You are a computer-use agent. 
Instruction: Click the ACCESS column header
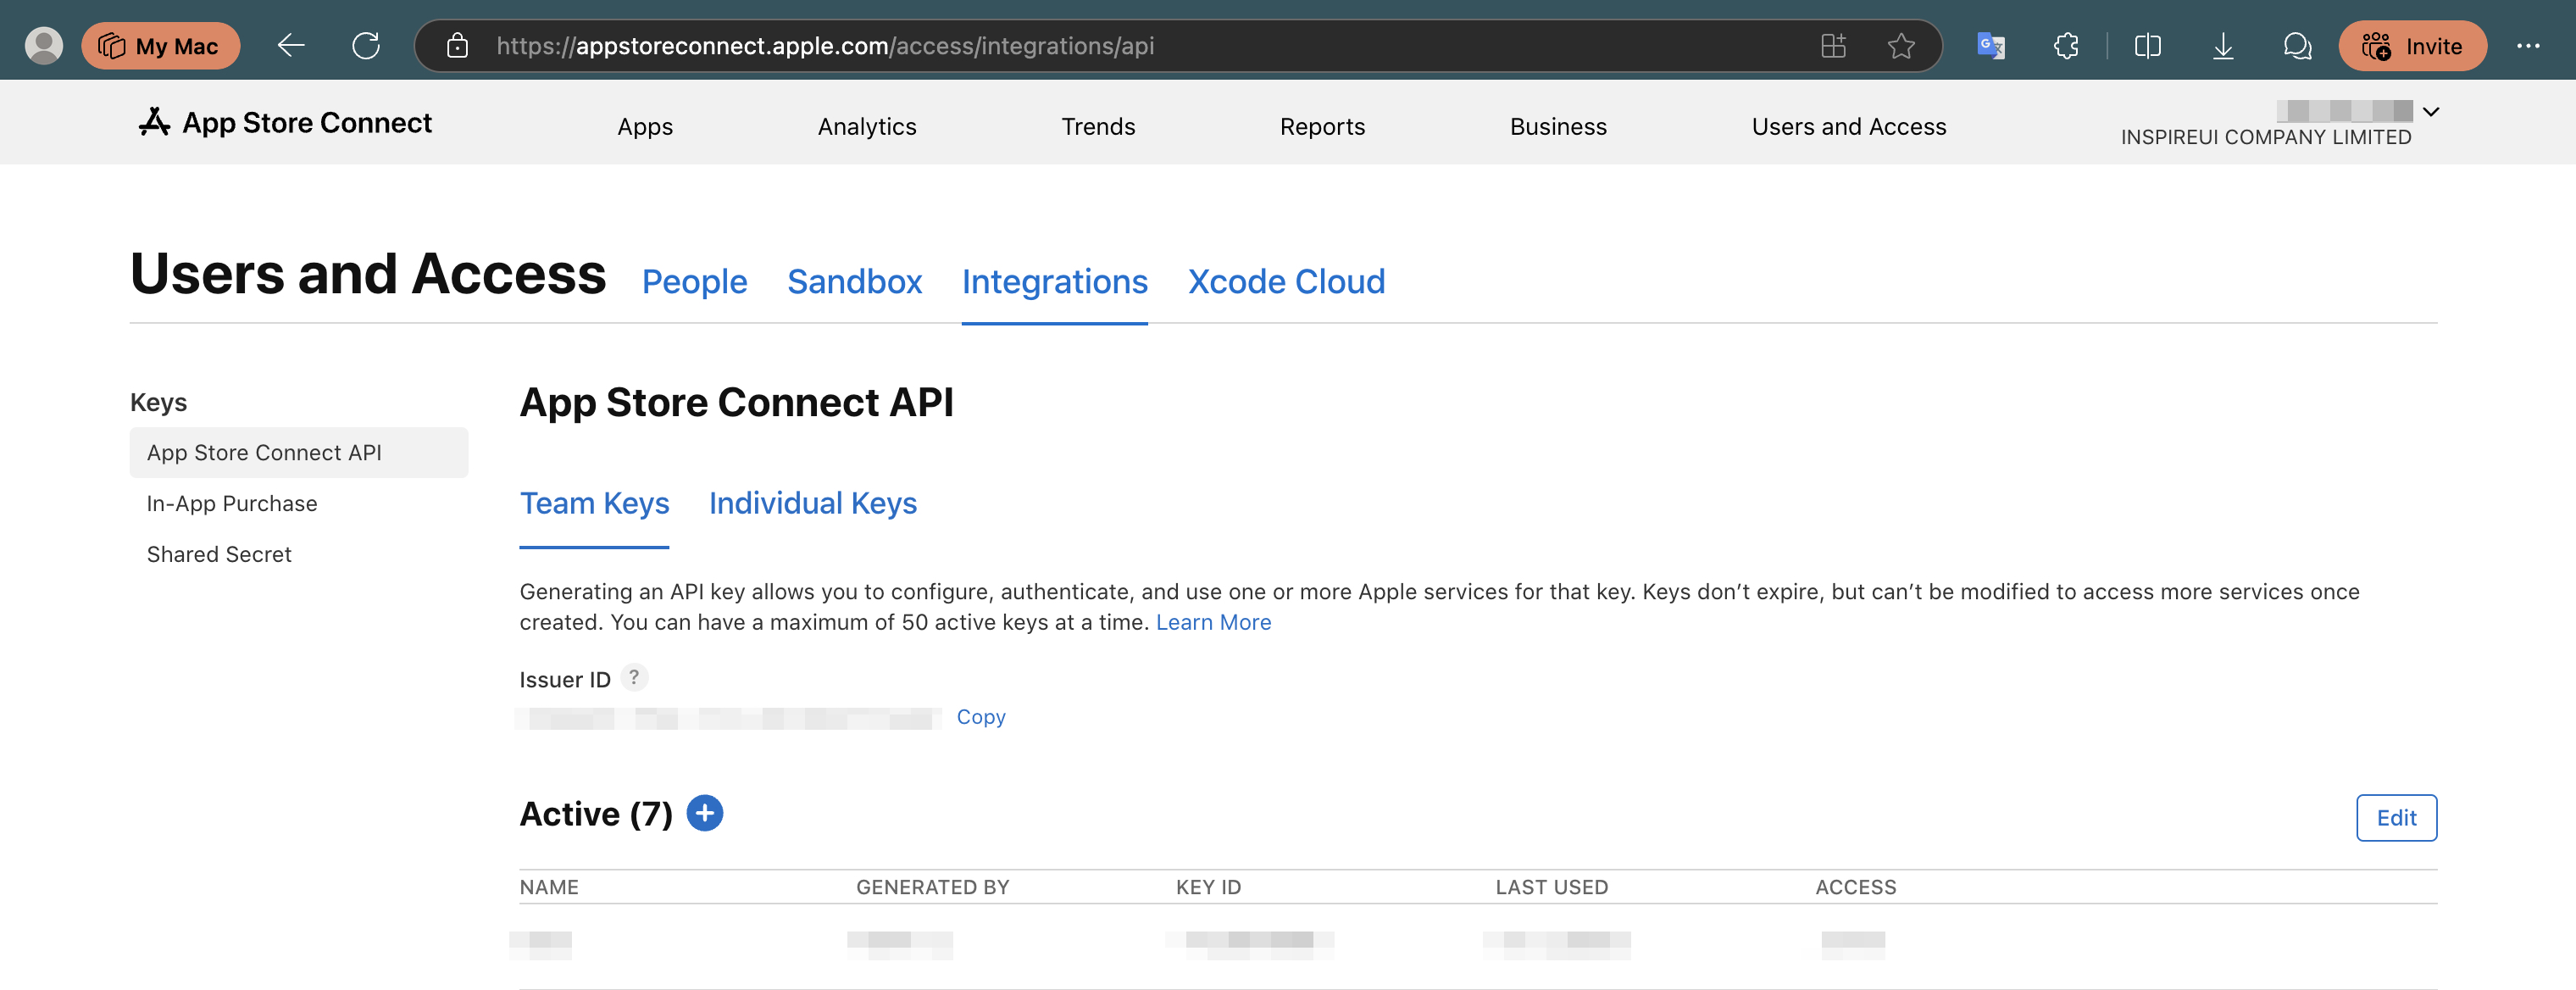(1856, 888)
